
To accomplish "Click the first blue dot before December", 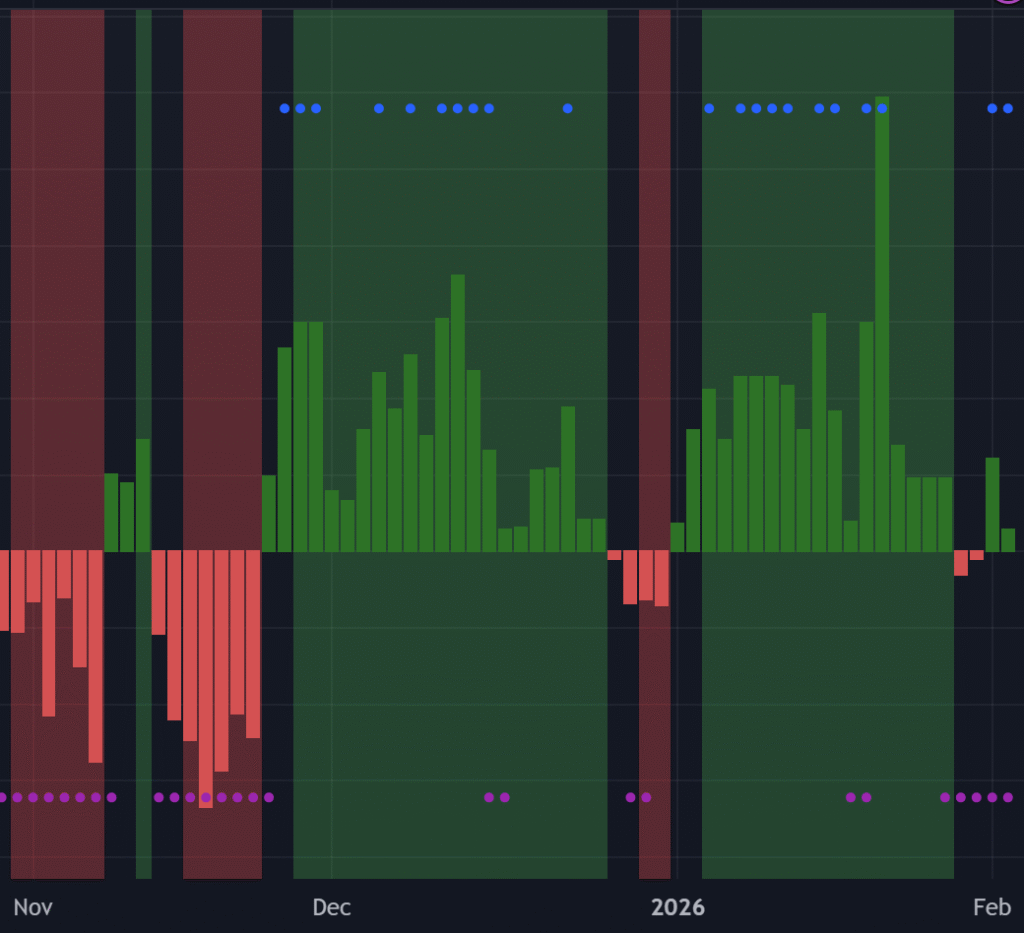I will coord(285,108).
